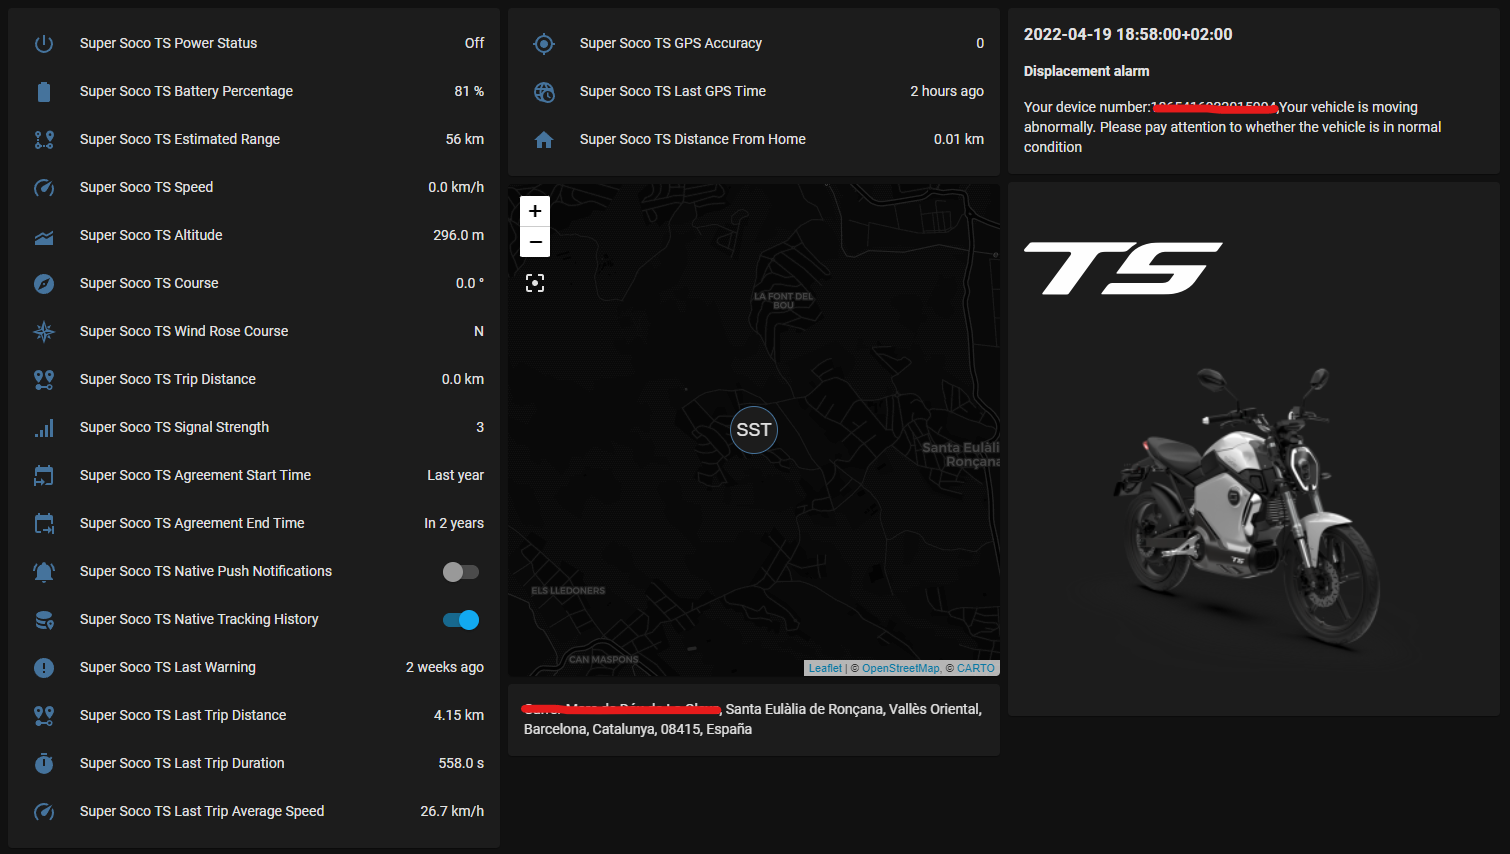Viewport: 1510px width, 854px height.
Task: Click the 296.0 m altitude value
Action: 458,235
